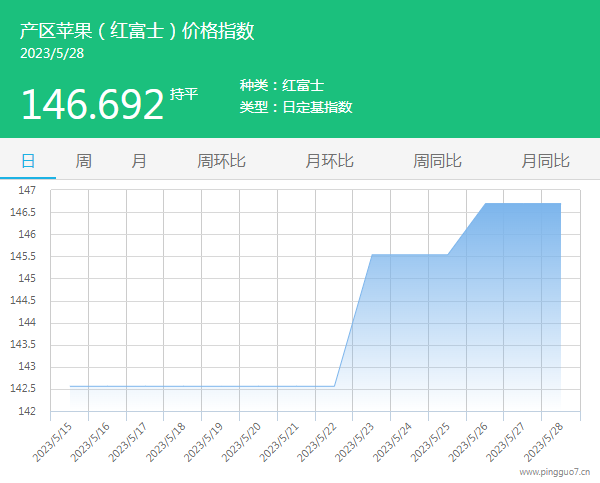Screen dimensions: 600x483
Task: Click the chart point where 145.5 plateau ends
Action: tap(448, 254)
